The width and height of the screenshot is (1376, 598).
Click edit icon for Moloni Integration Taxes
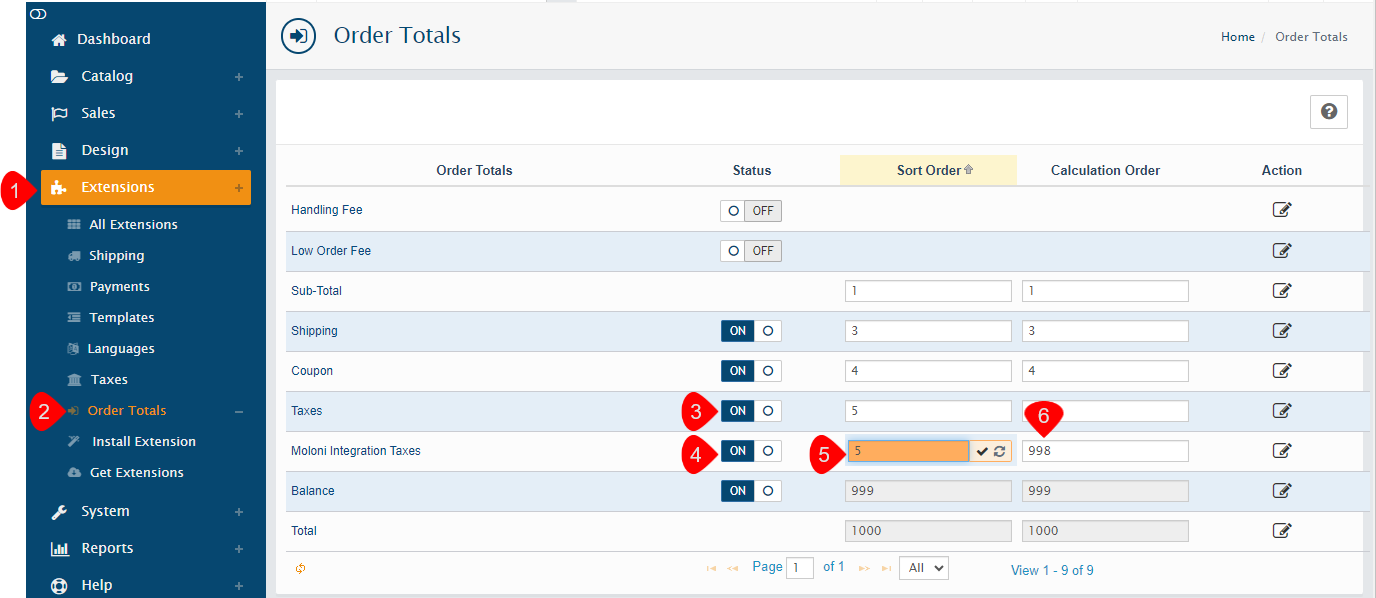[x=1281, y=450]
